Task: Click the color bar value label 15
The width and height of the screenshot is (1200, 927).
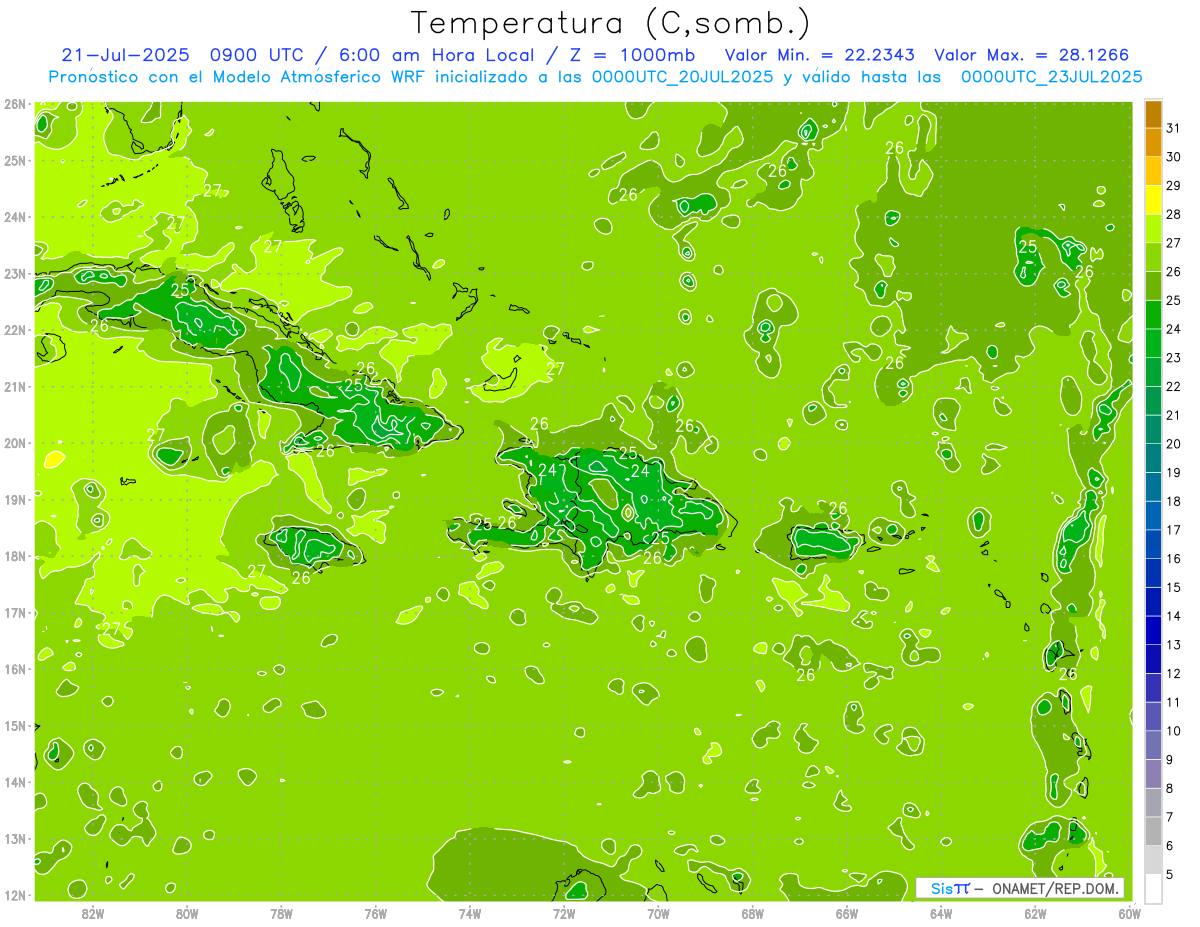Action: (1174, 587)
